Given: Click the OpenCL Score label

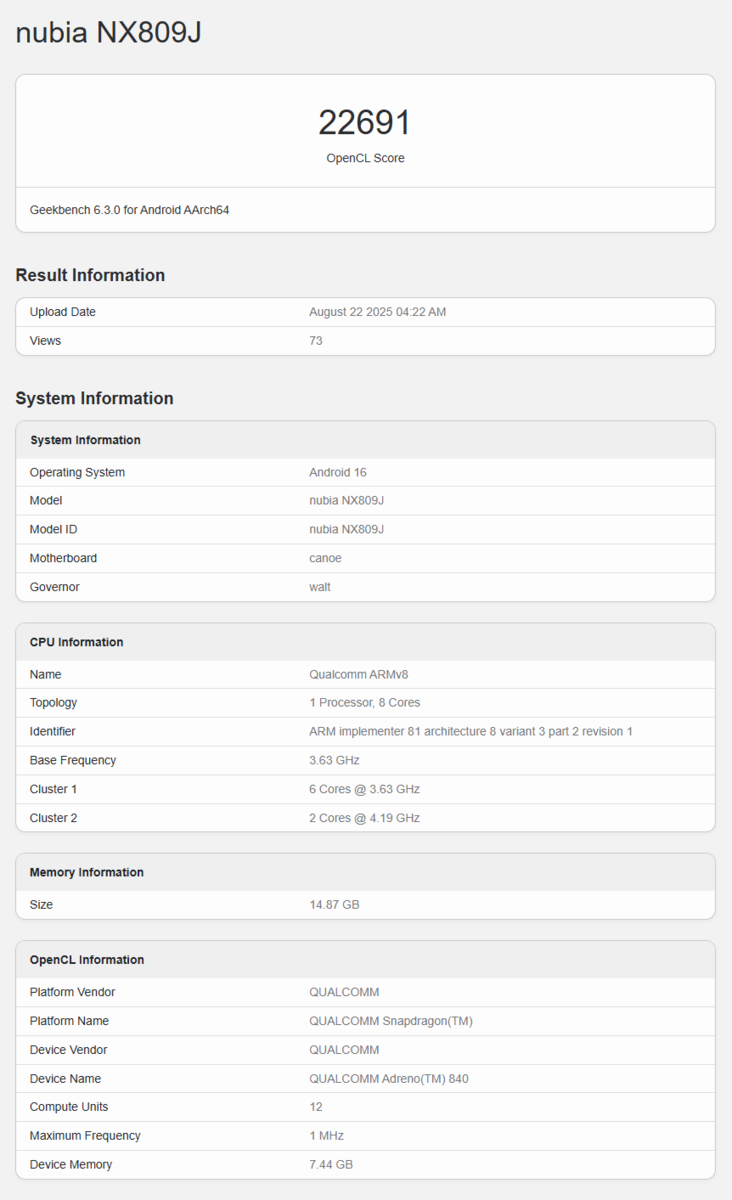Looking at the screenshot, I should pos(365,158).
